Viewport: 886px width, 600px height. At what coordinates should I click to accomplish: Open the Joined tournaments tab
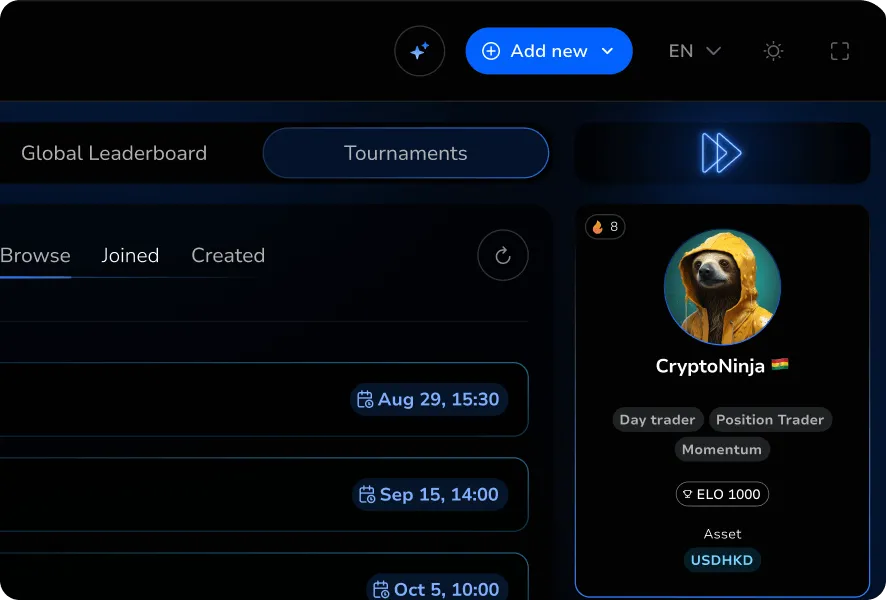tap(130, 255)
